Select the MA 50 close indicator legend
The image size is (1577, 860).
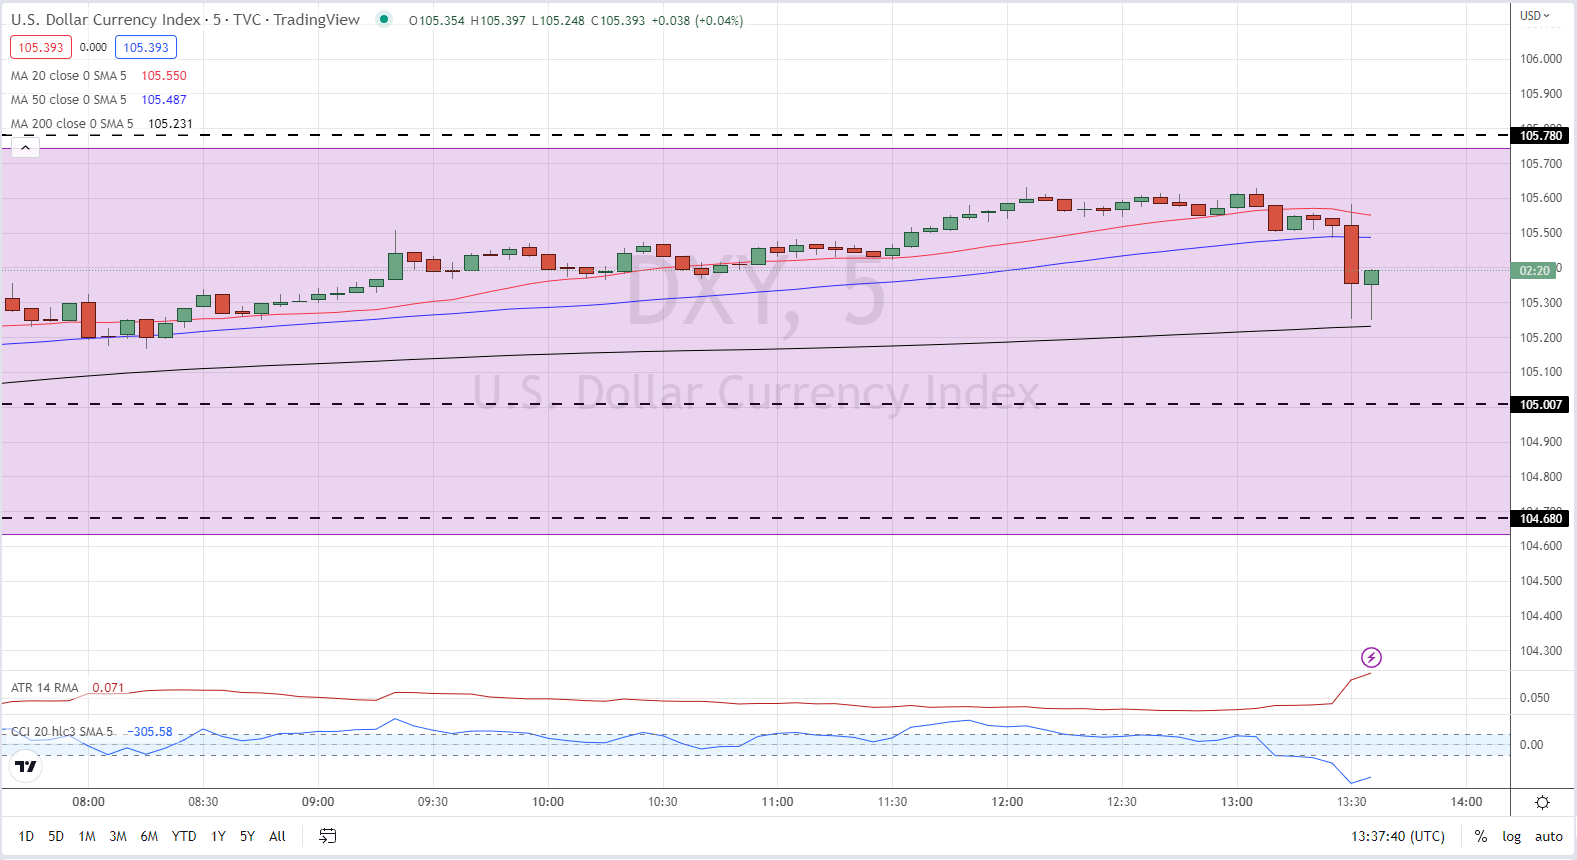(68, 100)
